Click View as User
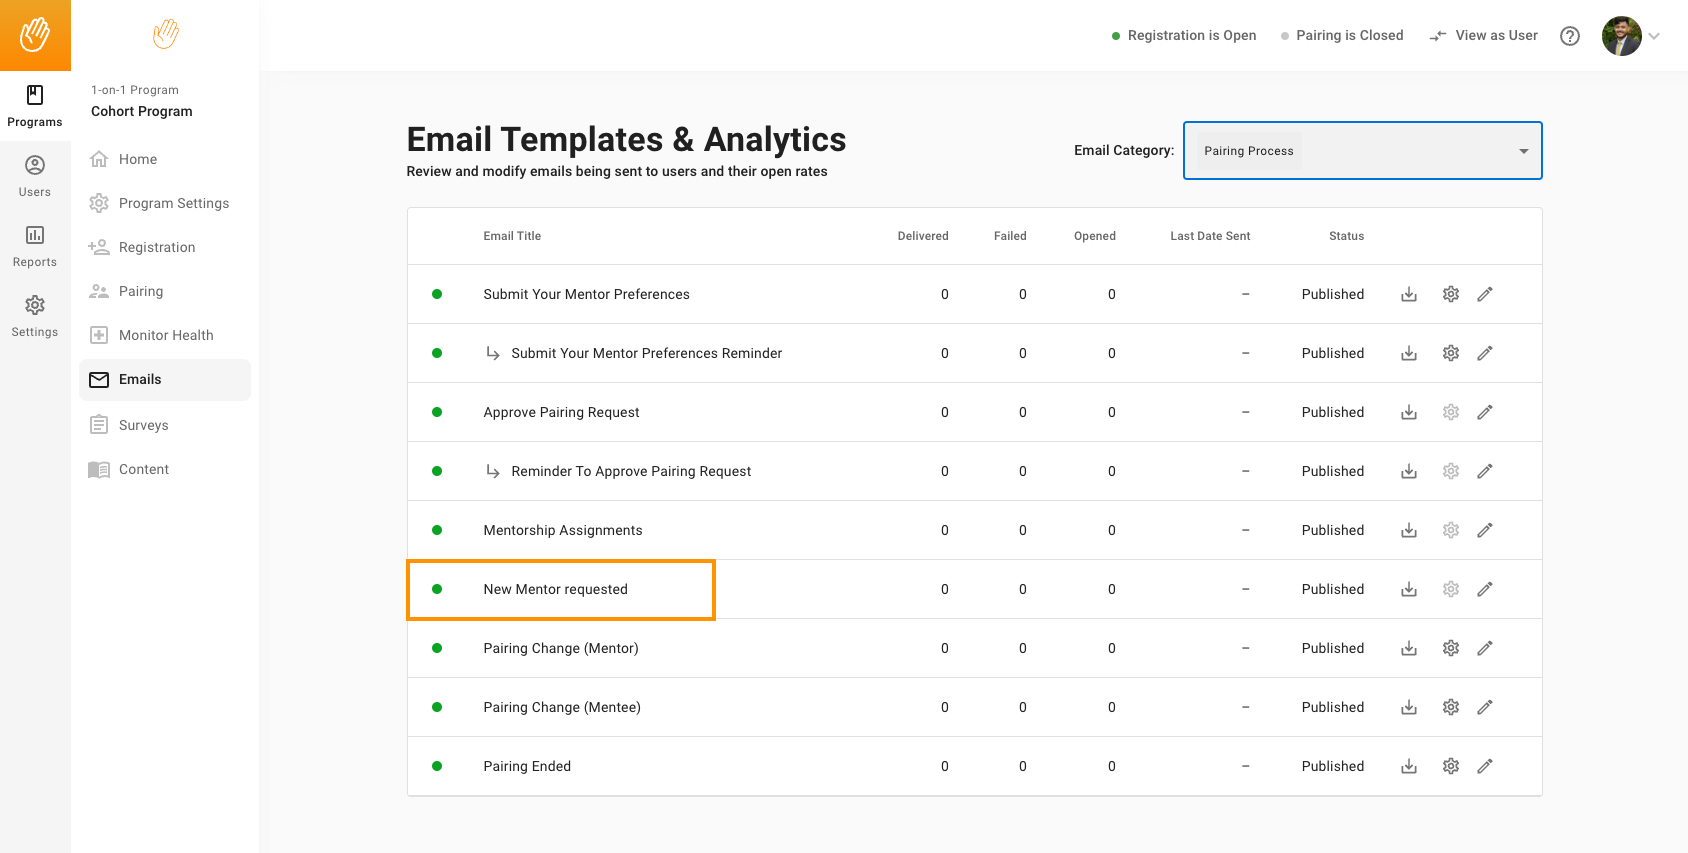The image size is (1688, 853). [1484, 36]
